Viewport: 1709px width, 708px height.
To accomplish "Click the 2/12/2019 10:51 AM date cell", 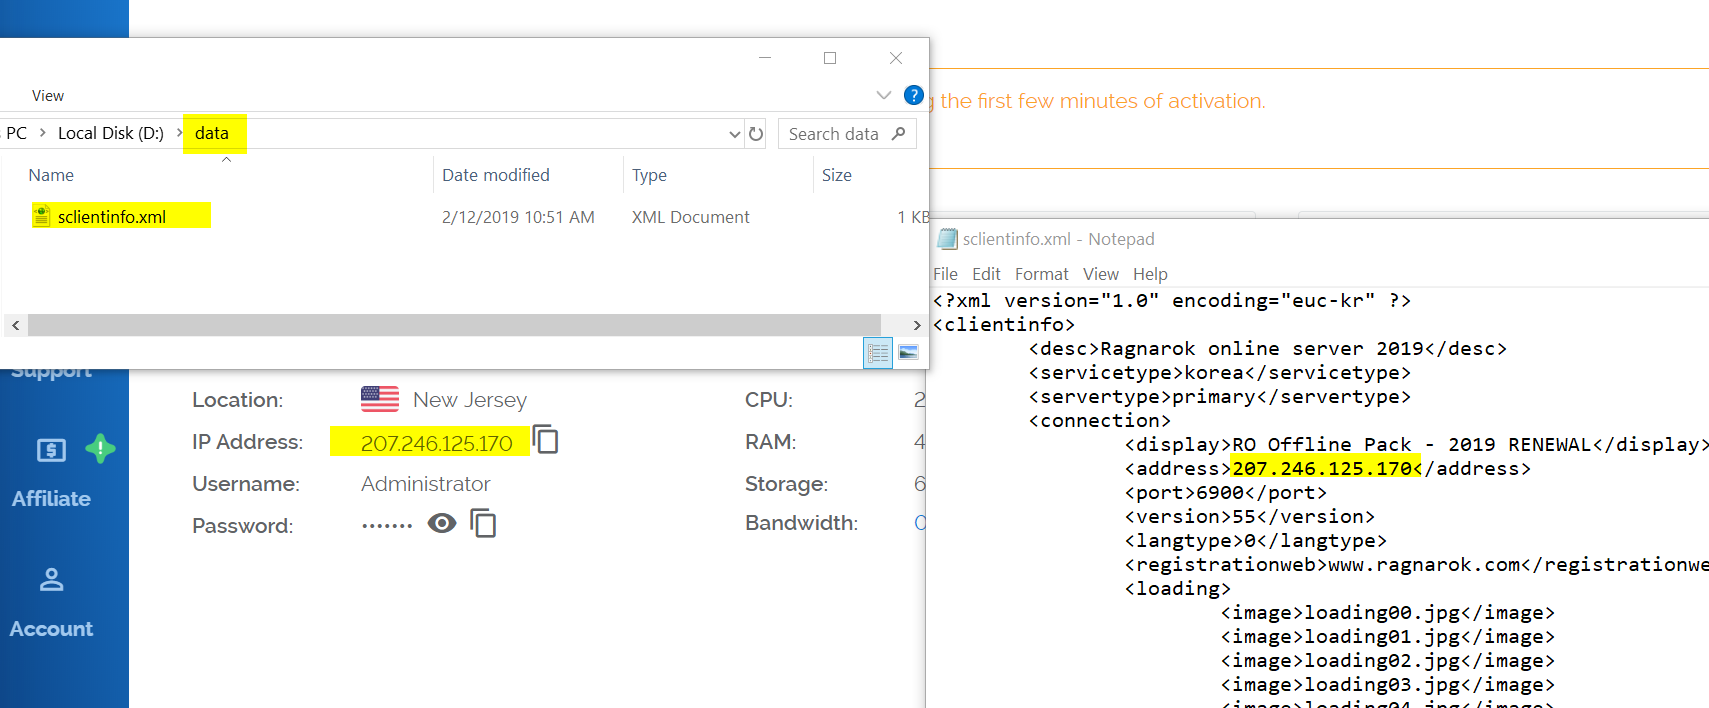I will click(x=518, y=217).
